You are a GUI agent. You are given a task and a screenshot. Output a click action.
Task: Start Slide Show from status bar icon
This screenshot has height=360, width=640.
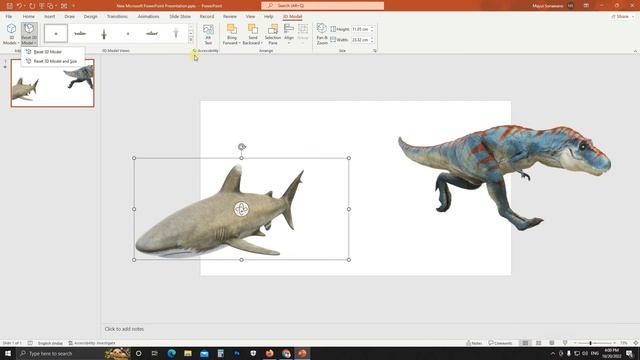click(x=565, y=343)
